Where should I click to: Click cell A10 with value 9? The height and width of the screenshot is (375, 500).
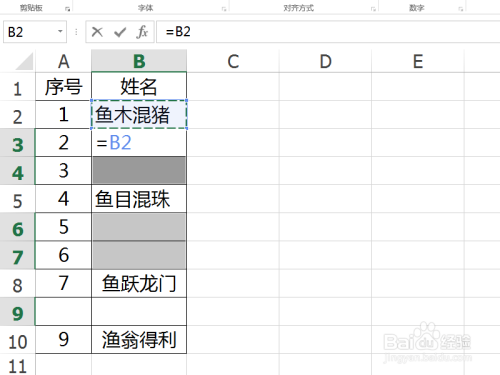63,340
